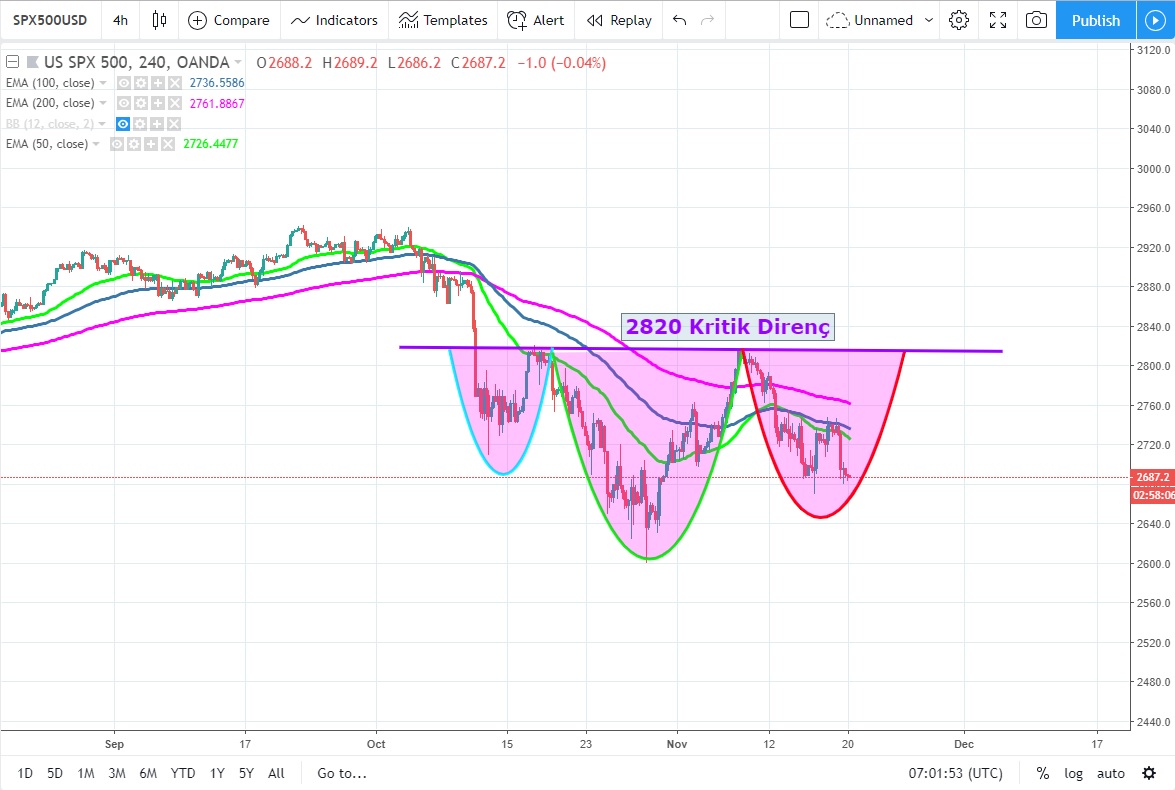Remove the EMA (200, close) indicator
Viewport: 1175px width, 790px height.
click(175, 103)
